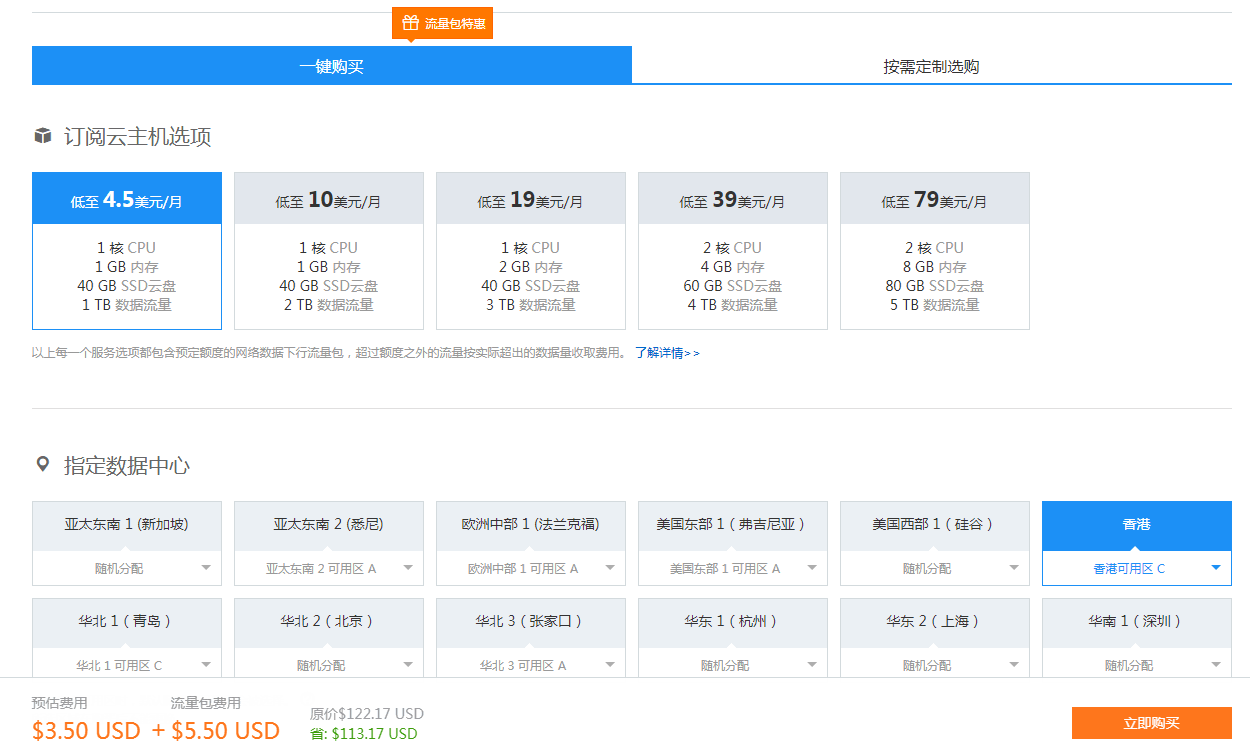This screenshot has height=756, width=1250.
Task: Click the $5.50 USD traffic package fee
Action: click(225, 731)
